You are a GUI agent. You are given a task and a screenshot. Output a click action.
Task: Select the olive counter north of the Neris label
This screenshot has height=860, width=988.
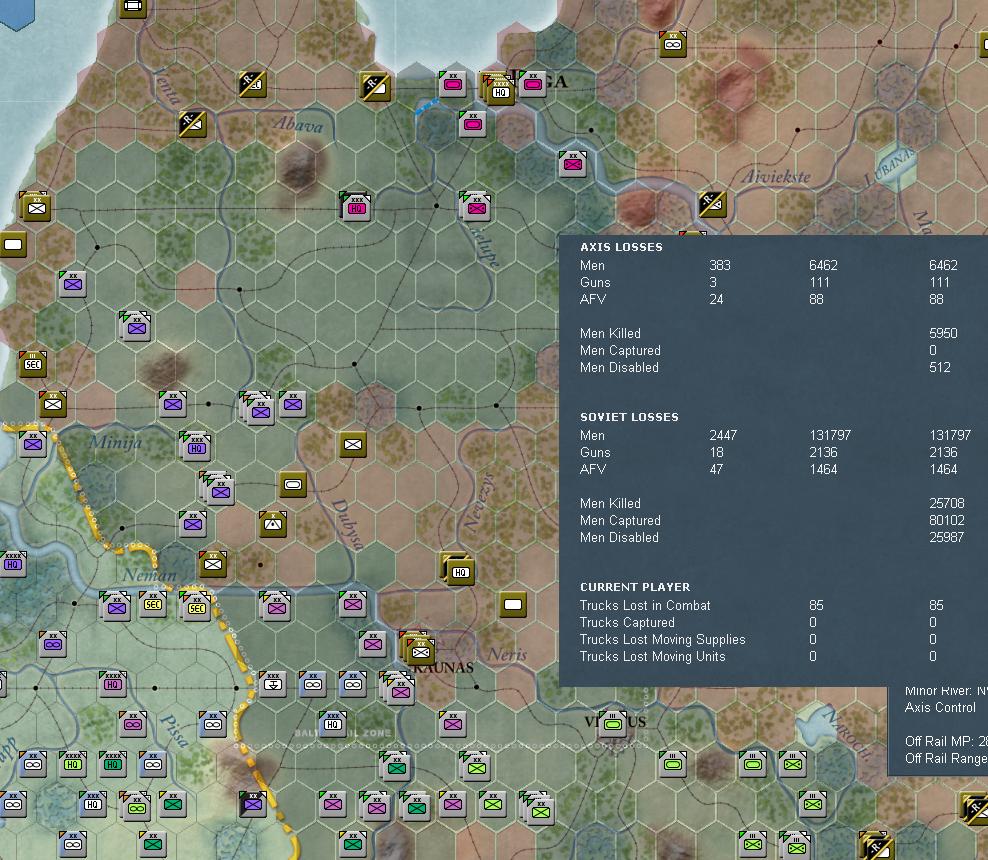point(513,604)
